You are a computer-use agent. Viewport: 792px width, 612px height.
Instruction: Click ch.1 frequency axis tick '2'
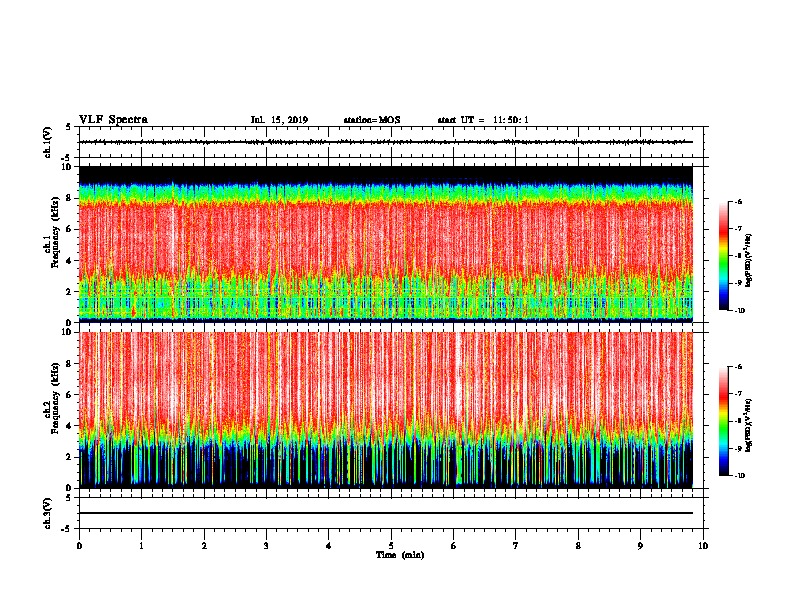tap(69, 292)
